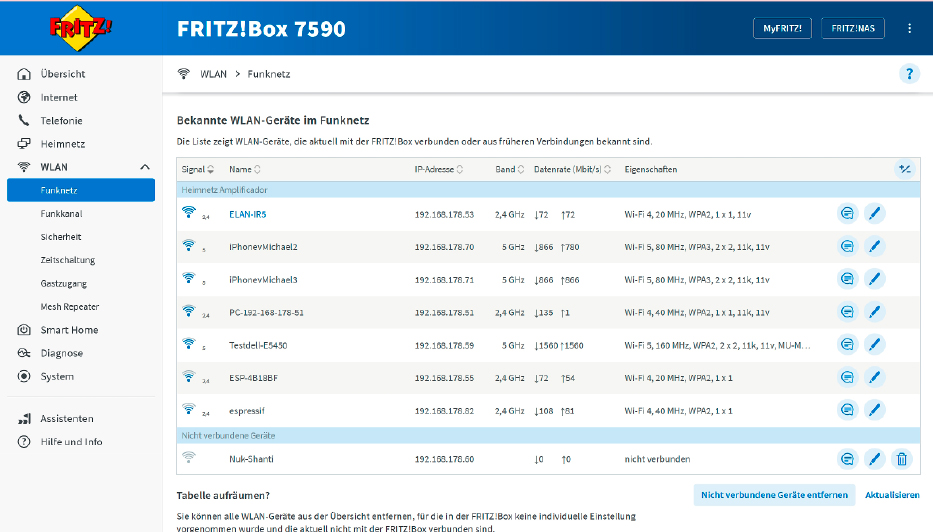Edit the PC-192-168-178-51 entry
Viewport: 933px width, 532px height.
(x=874, y=312)
